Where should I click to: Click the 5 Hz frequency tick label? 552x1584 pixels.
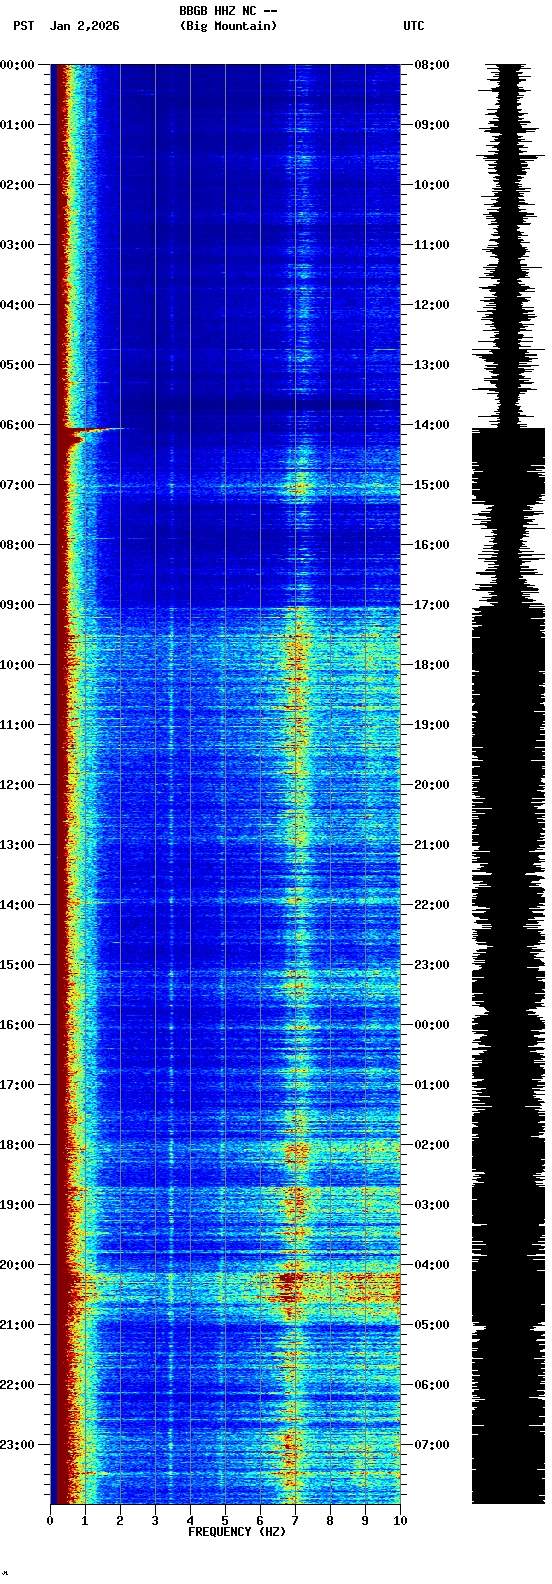[x=225, y=1521]
